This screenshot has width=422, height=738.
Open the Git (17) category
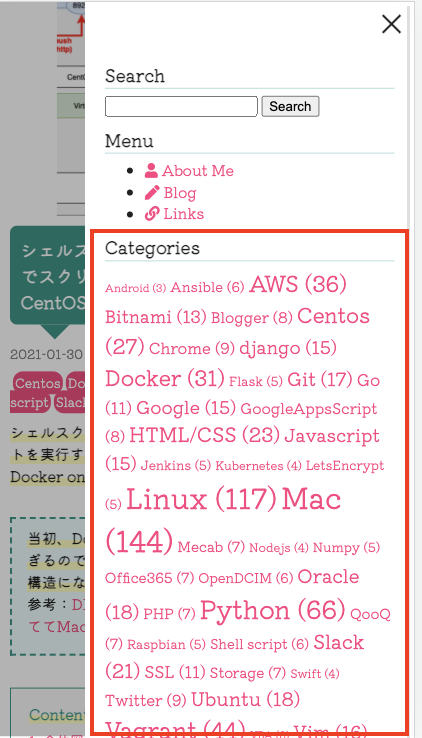319,379
